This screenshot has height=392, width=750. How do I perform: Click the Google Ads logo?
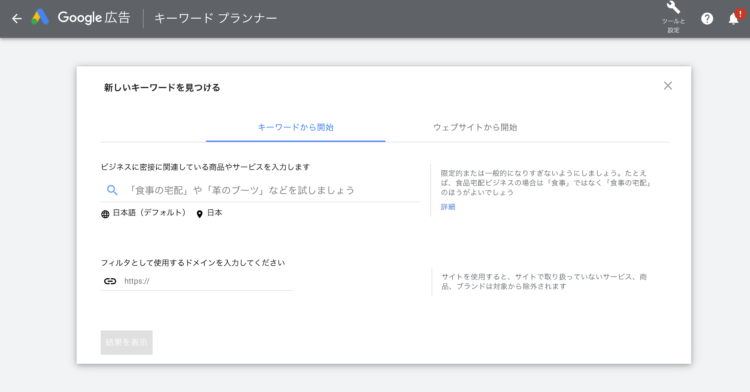tap(40, 17)
